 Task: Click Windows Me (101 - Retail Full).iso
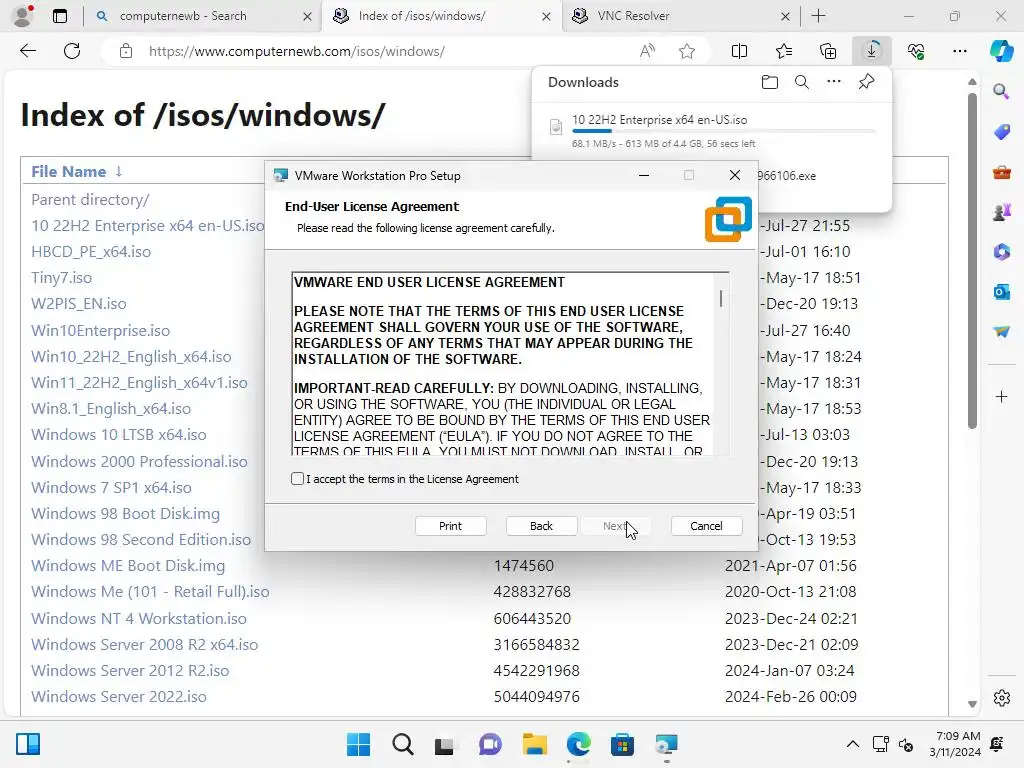(x=150, y=592)
